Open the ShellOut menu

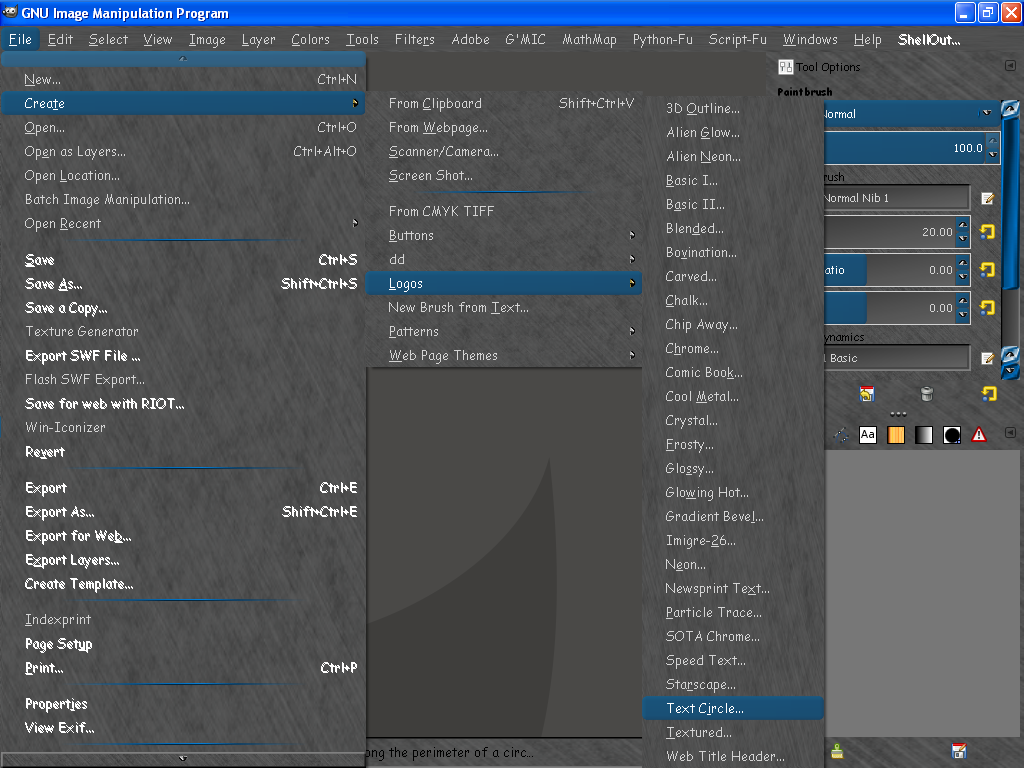929,39
